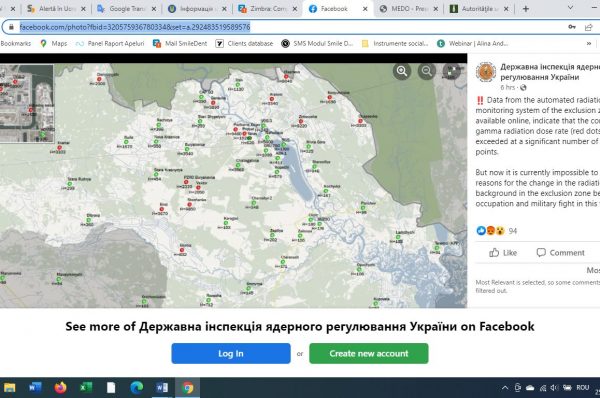Open network icon in system tray
This screenshot has width=600, height=398.
pos(543,388)
